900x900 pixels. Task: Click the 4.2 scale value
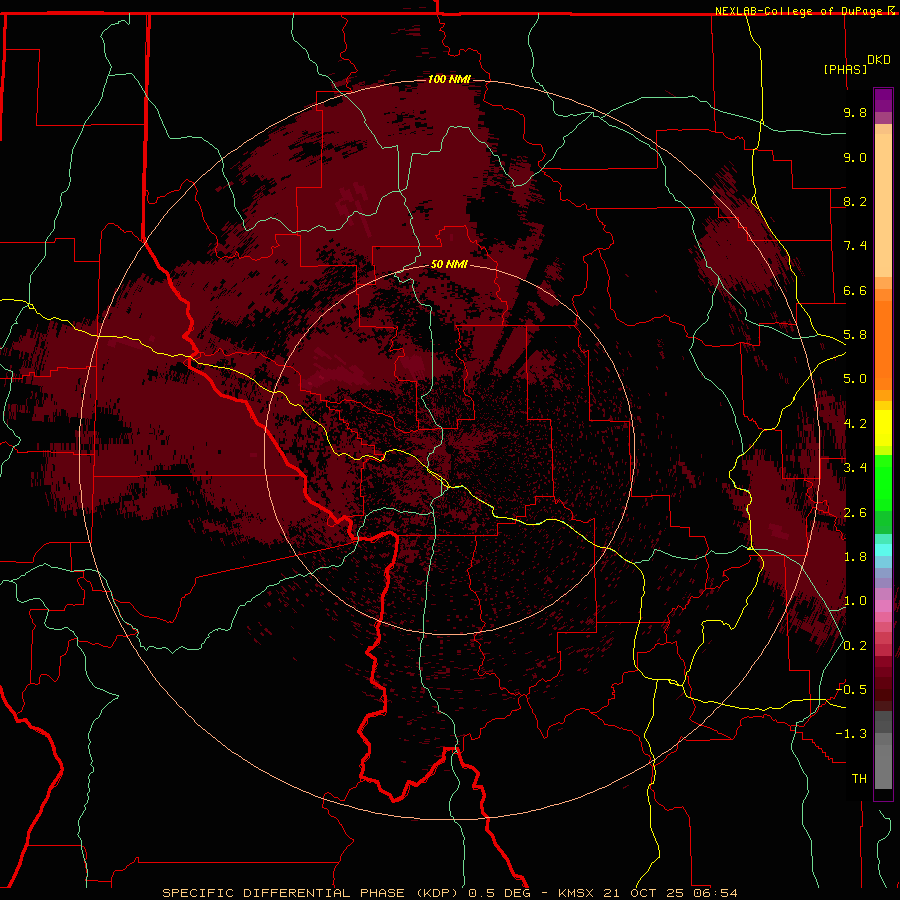[x=855, y=424]
